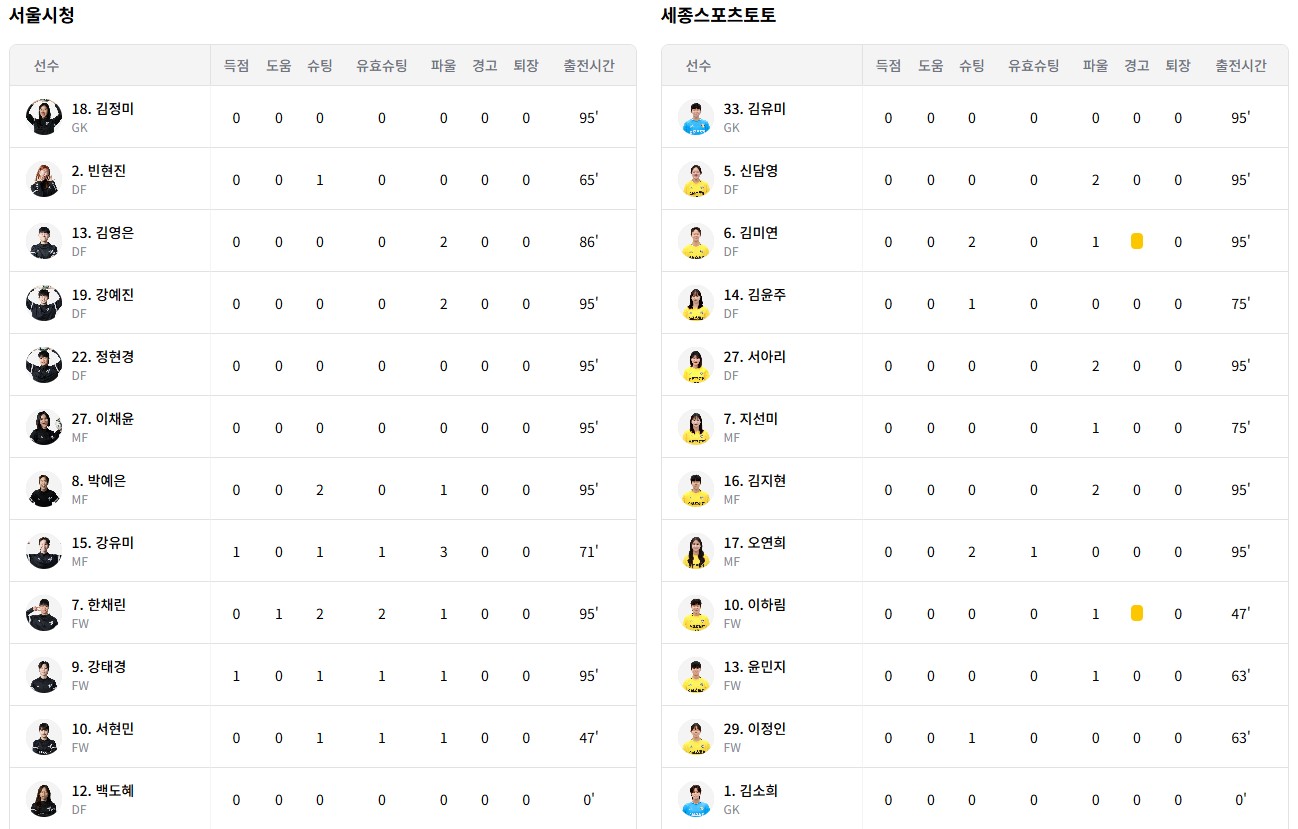Click the yellow card icon in 김미연's row
This screenshot has width=1298, height=829.
pos(1137,242)
